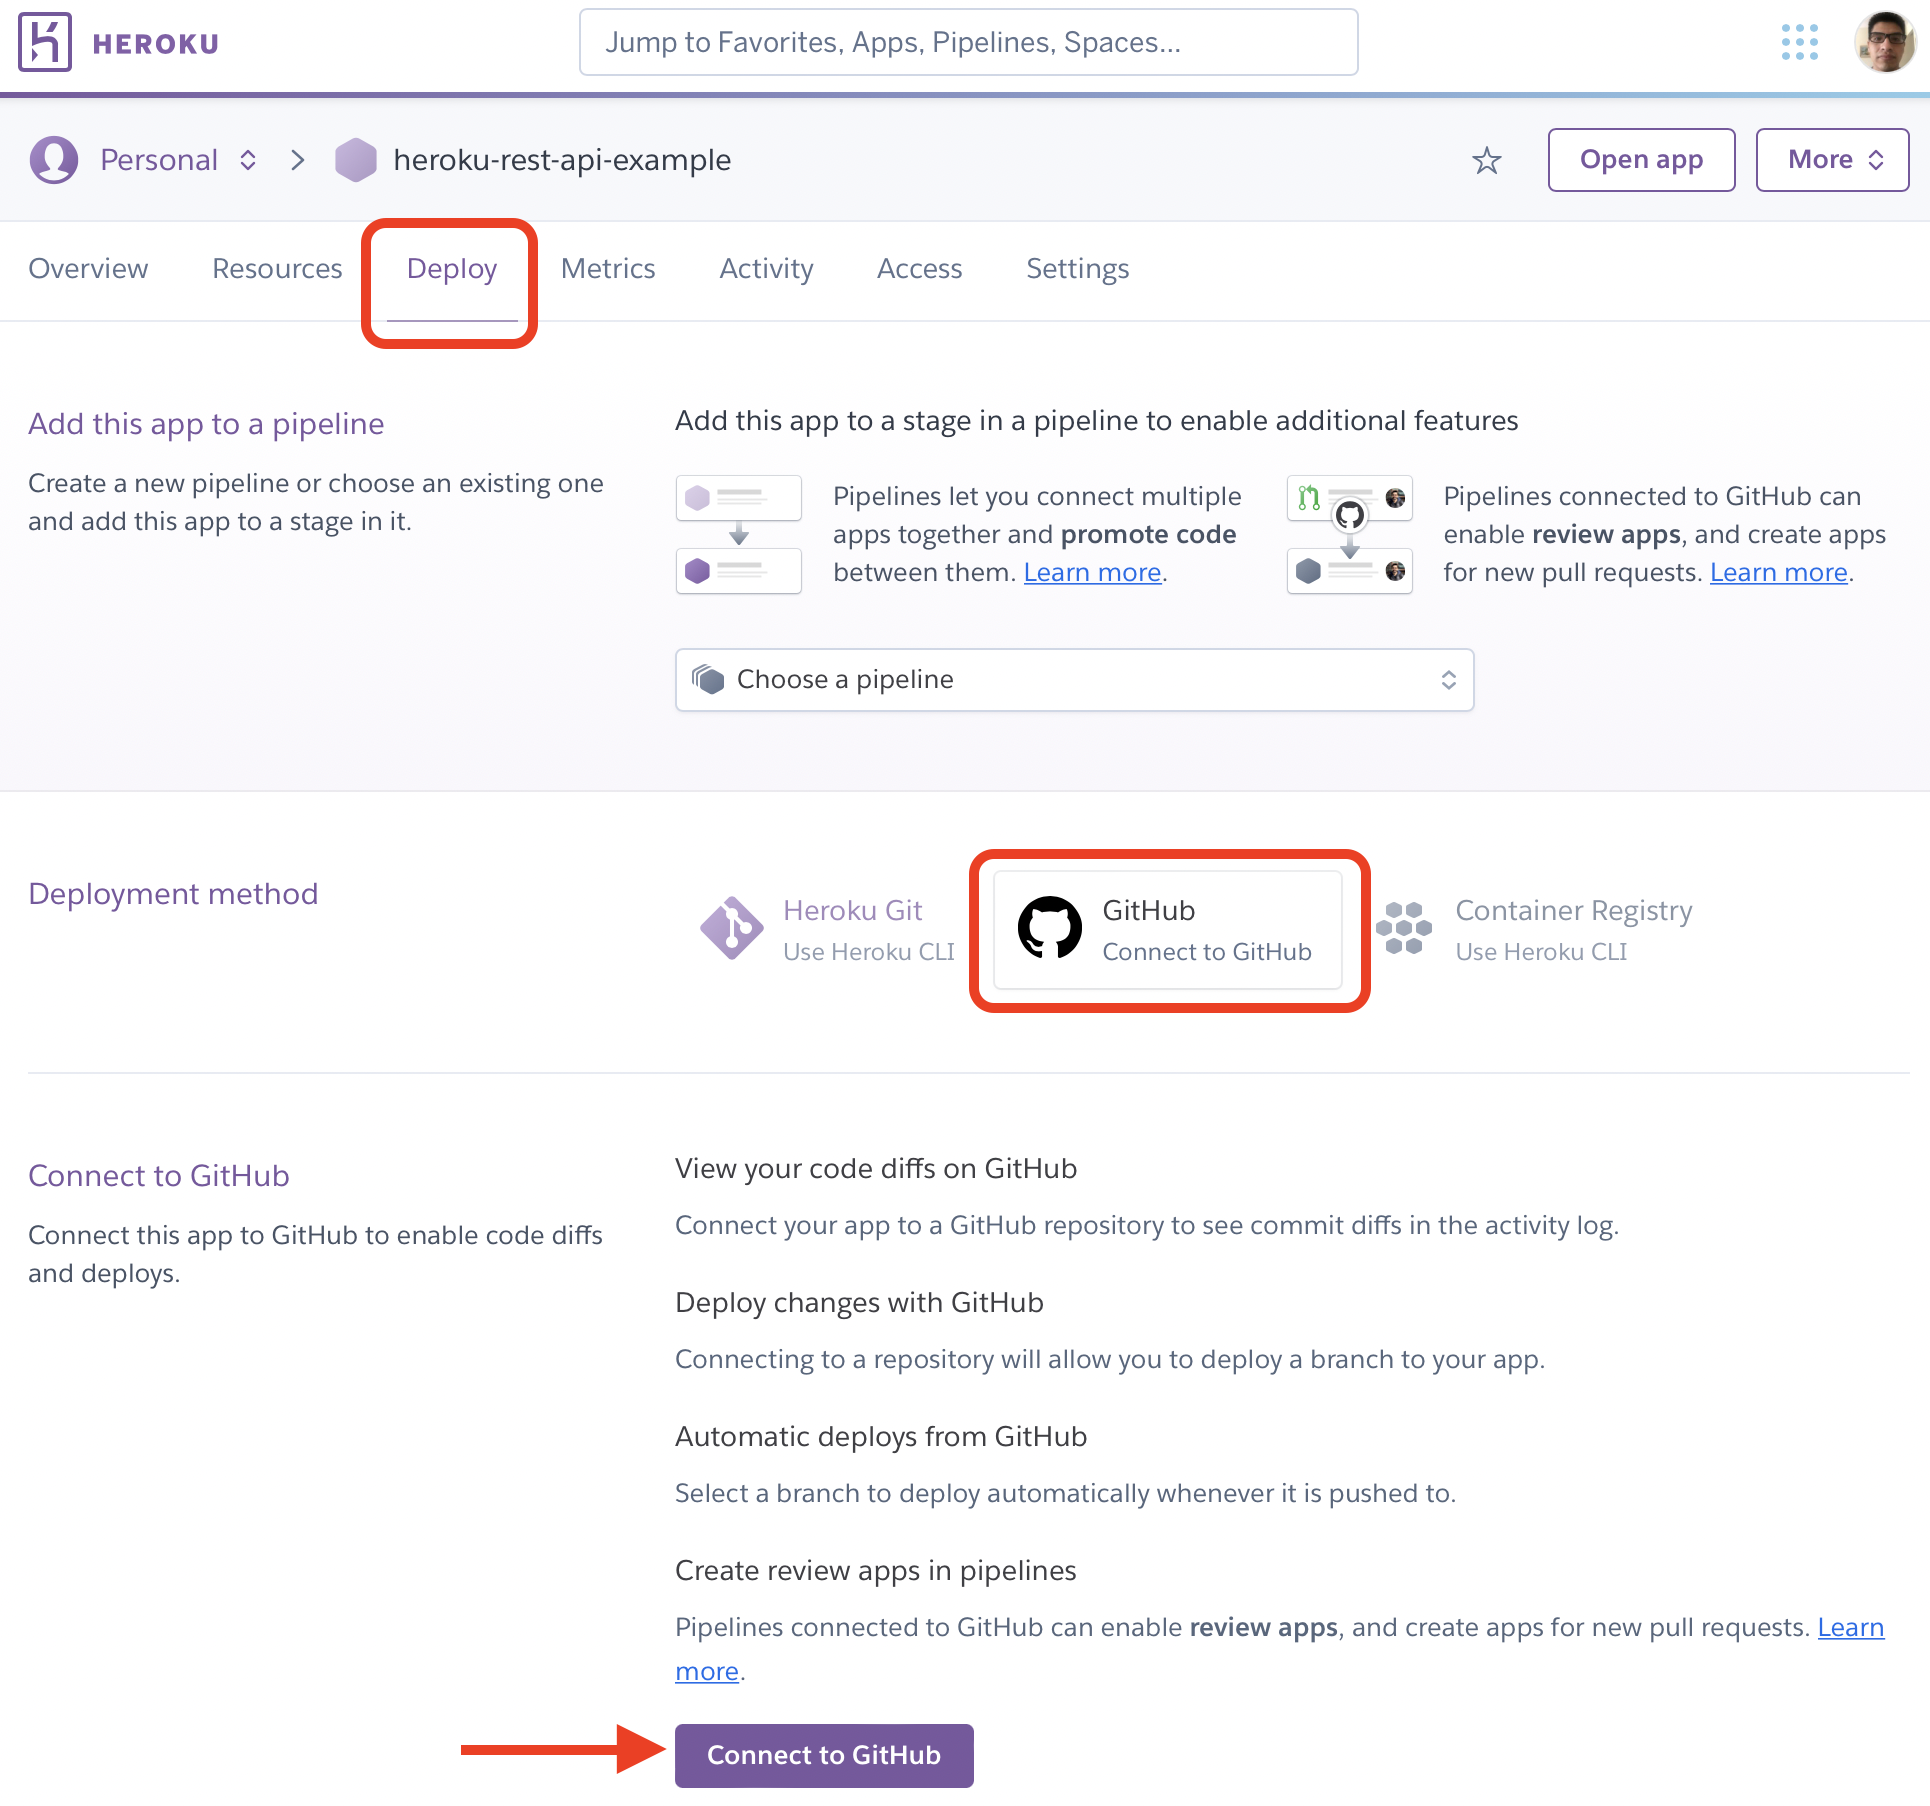Image resolution: width=1930 pixels, height=1806 pixels.
Task: Choose GitHub as the deployment method
Action: (1167, 930)
